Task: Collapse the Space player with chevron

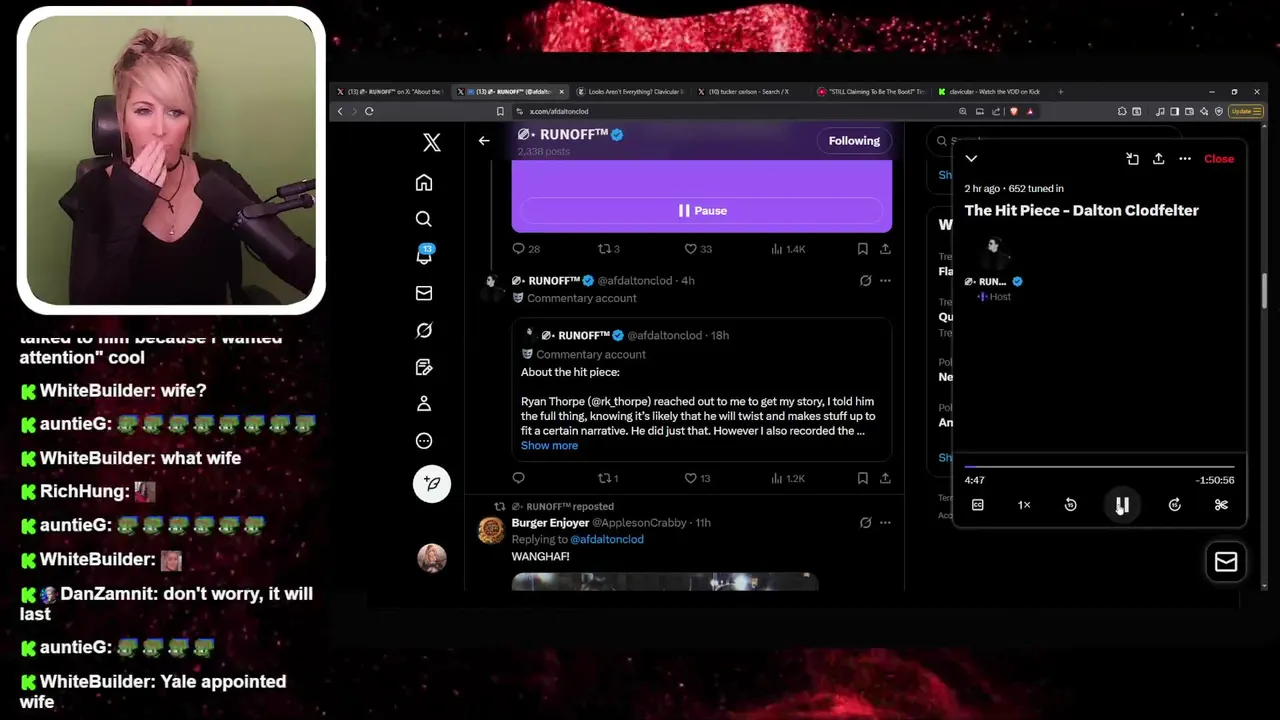Action: tap(971, 159)
